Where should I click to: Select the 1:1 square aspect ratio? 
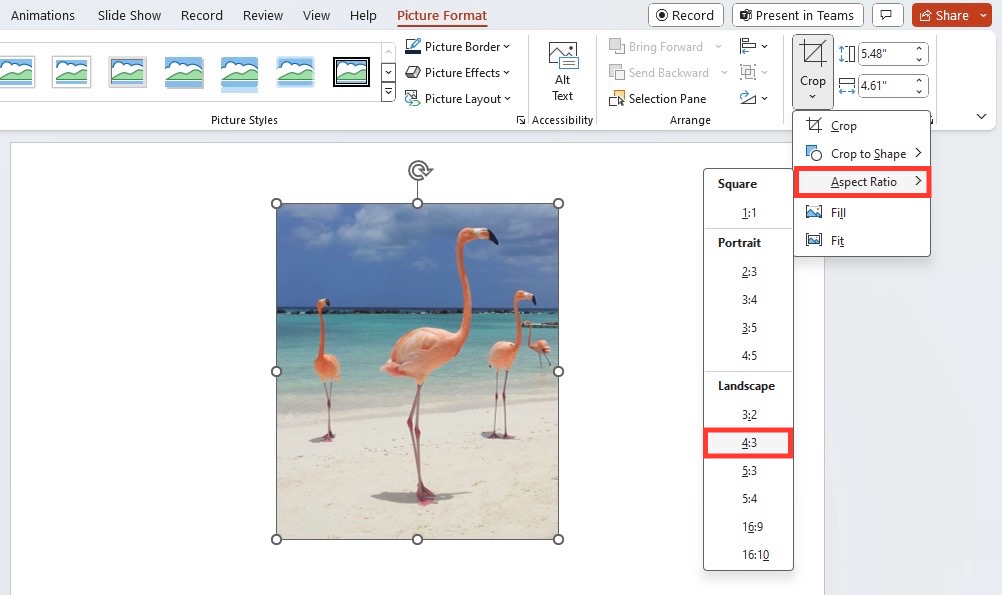[x=748, y=213]
